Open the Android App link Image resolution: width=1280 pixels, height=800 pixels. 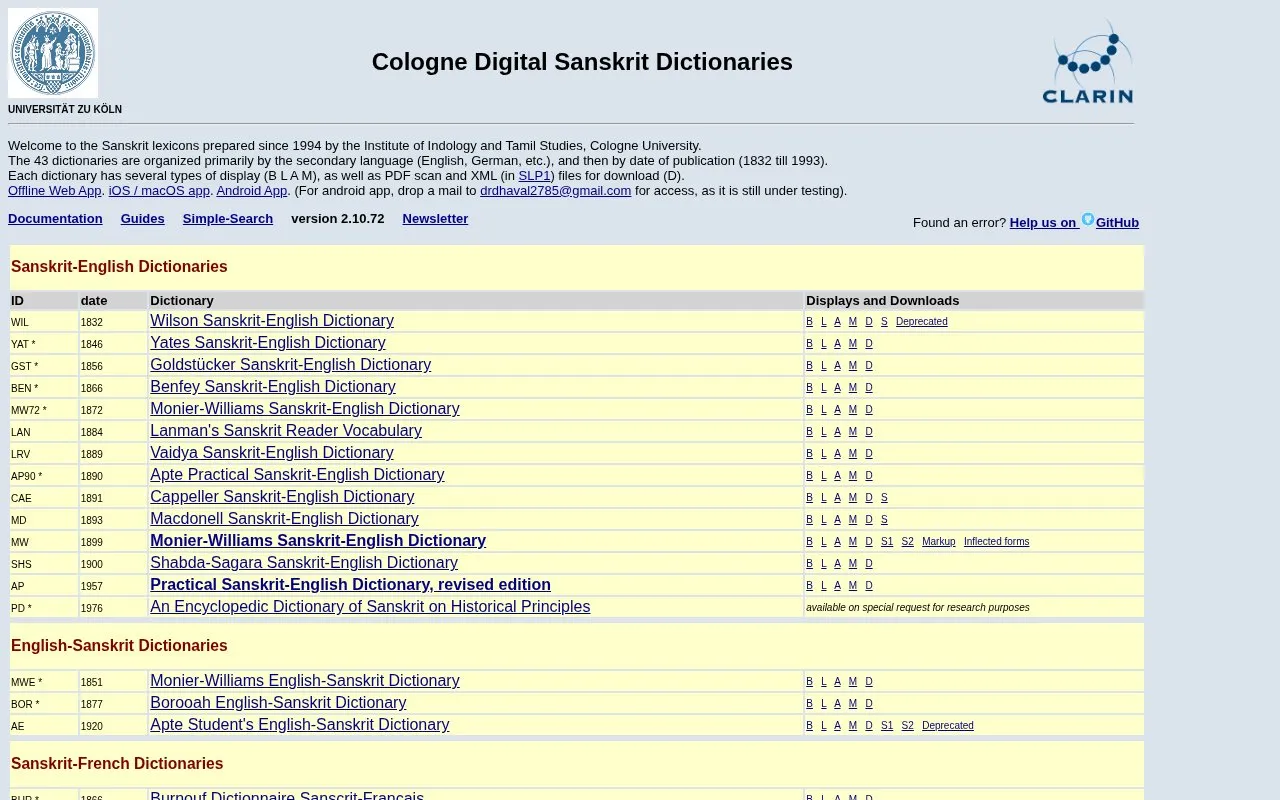point(252,190)
